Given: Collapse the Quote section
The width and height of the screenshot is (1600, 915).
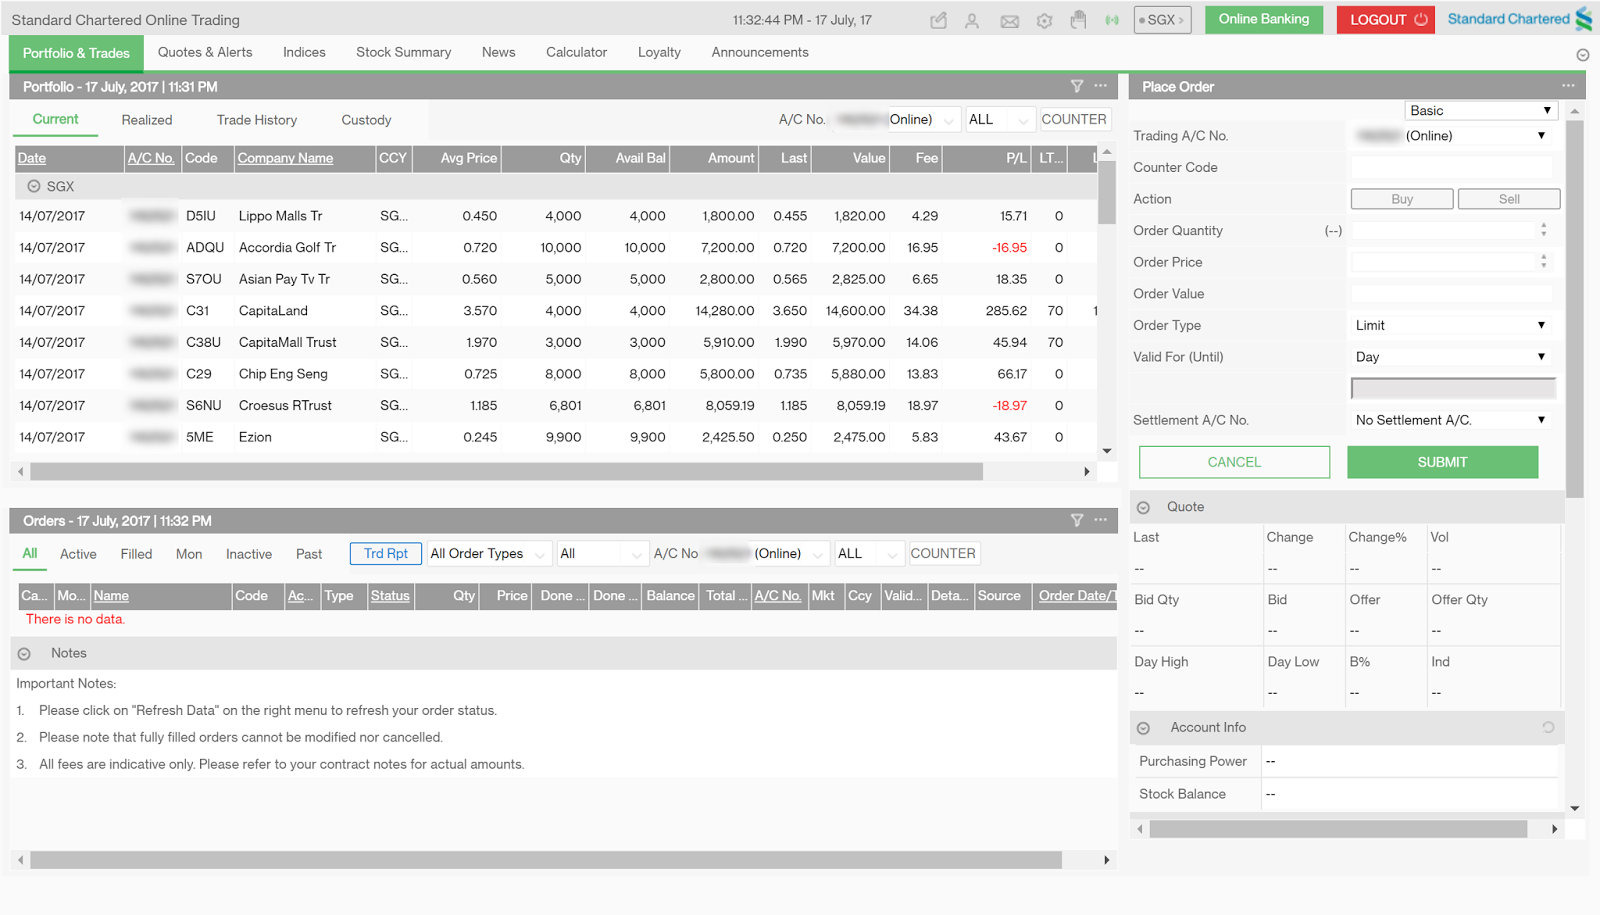Looking at the screenshot, I should coord(1143,508).
